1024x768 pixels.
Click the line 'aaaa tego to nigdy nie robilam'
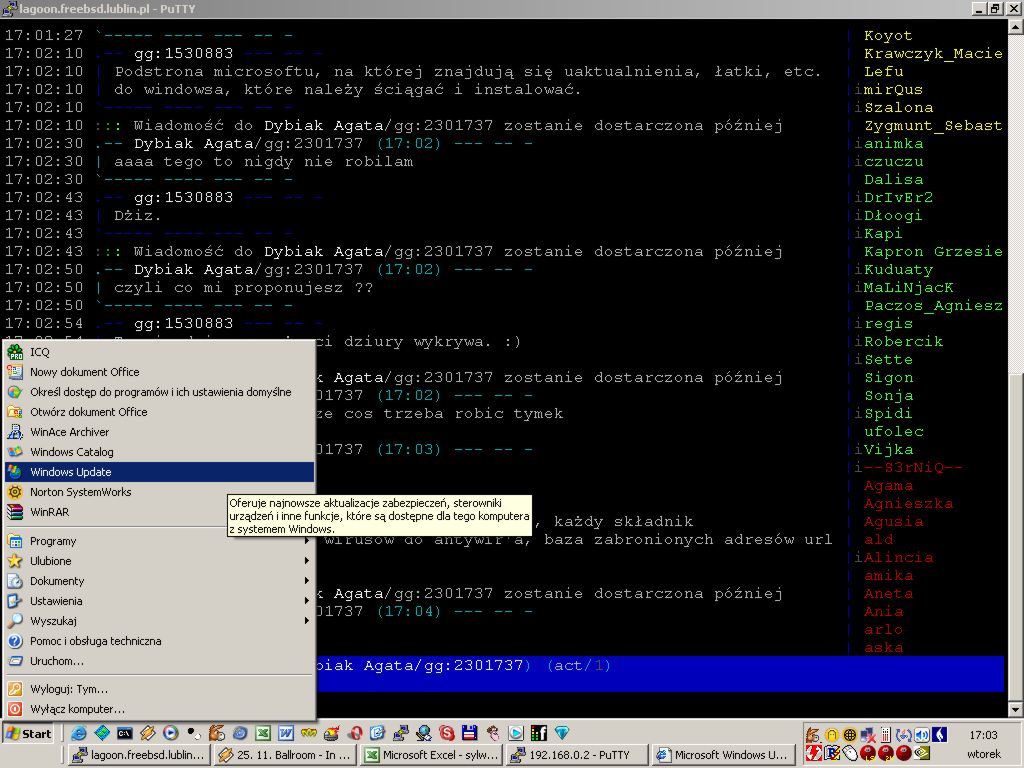point(264,161)
